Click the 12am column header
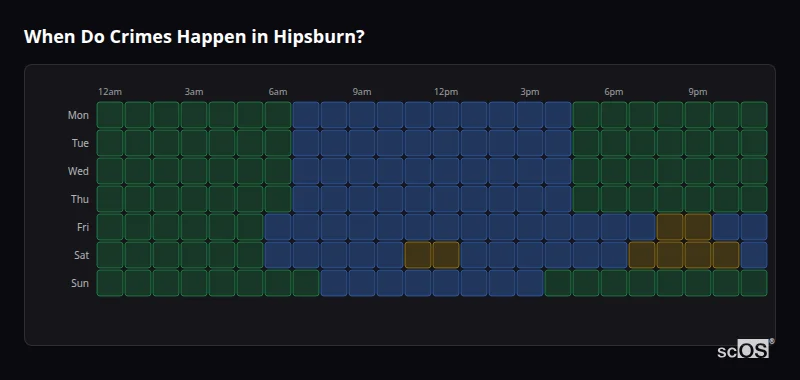 110,92
